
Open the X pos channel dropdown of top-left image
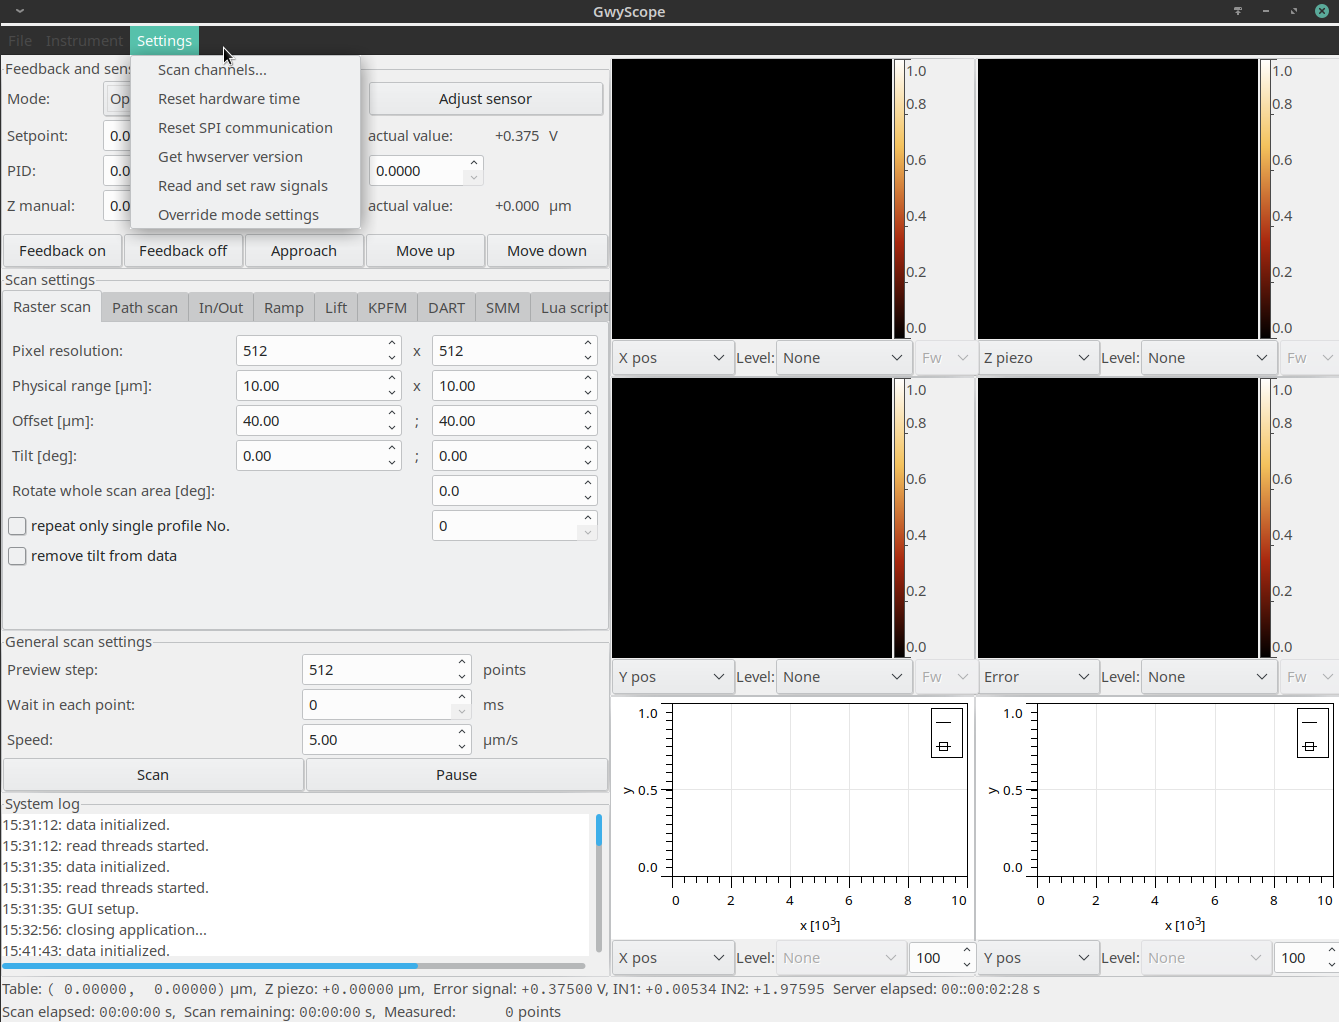tap(671, 358)
